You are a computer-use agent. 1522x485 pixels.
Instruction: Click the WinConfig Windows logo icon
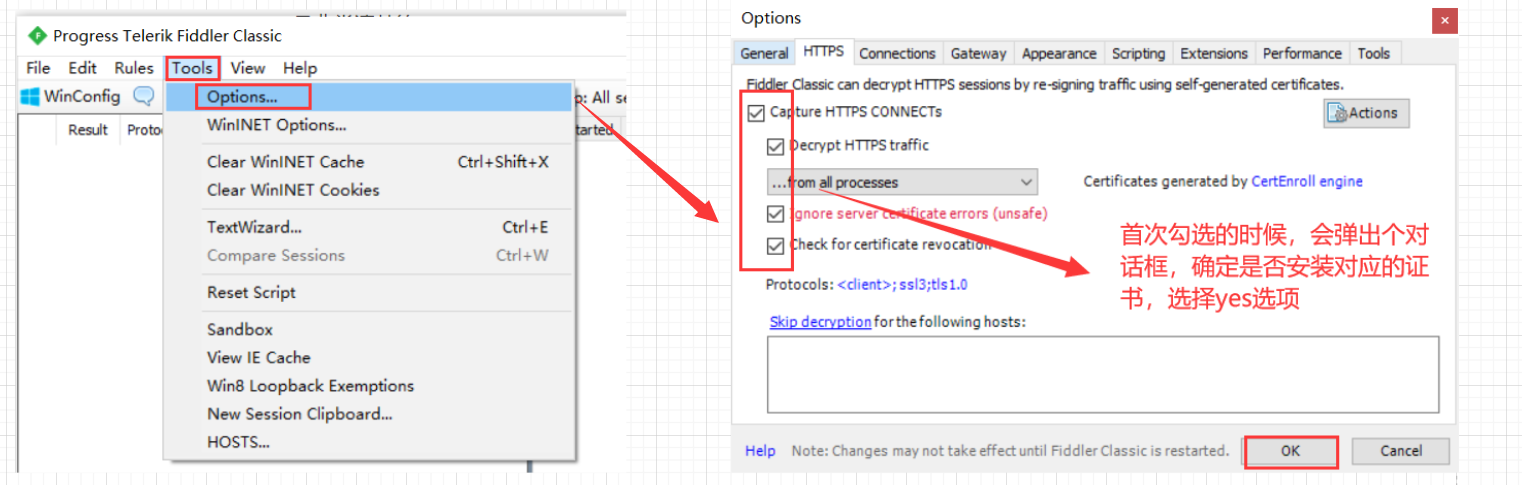[x=30, y=97]
